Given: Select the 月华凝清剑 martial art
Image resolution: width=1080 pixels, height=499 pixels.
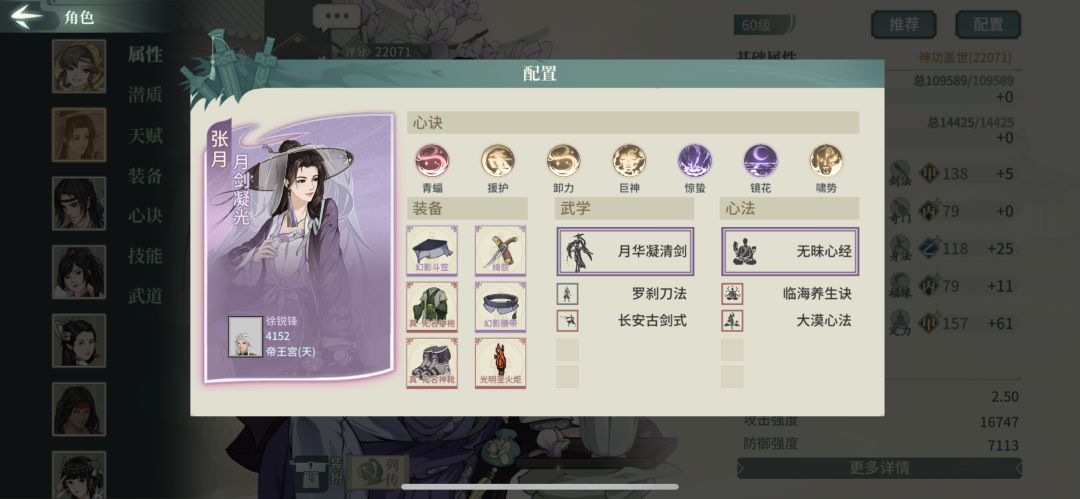Looking at the screenshot, I should (x=625, y=252).
